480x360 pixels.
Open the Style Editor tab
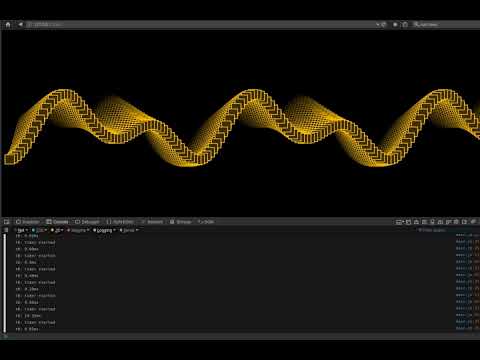tap(120, 222)
